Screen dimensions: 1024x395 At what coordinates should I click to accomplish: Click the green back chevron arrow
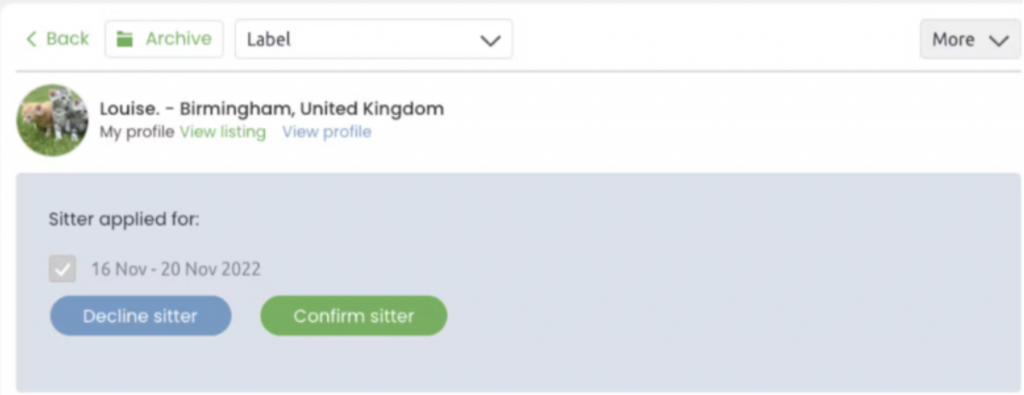[x=31, y=39]
